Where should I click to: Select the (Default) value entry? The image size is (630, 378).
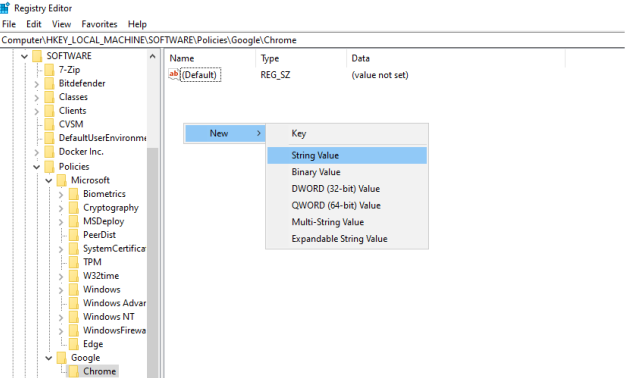(x=200, y=75)
